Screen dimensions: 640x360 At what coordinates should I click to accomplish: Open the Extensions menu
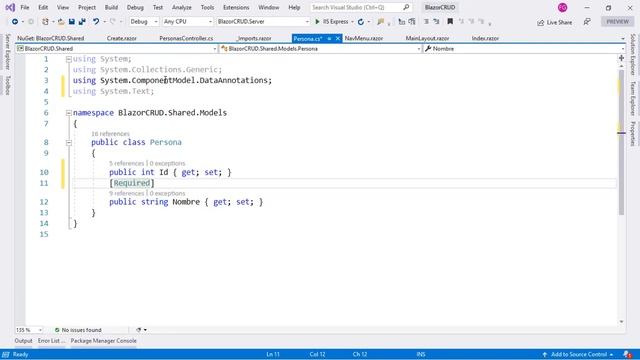pyautogui.click(x=236, y=7)
